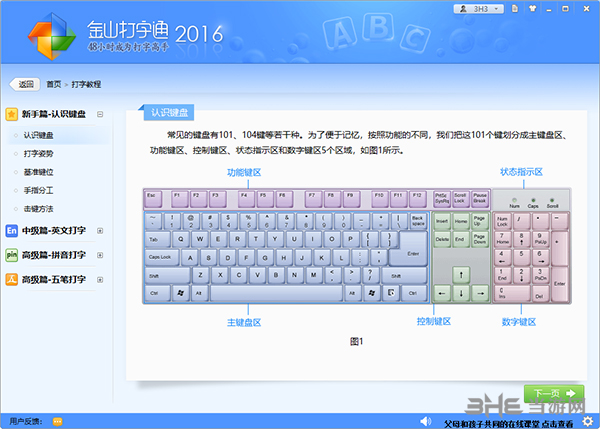Expand the 高级篇-五笔打字 section
The width and height of the screenshot is (600, 429).
pos(100,279)
